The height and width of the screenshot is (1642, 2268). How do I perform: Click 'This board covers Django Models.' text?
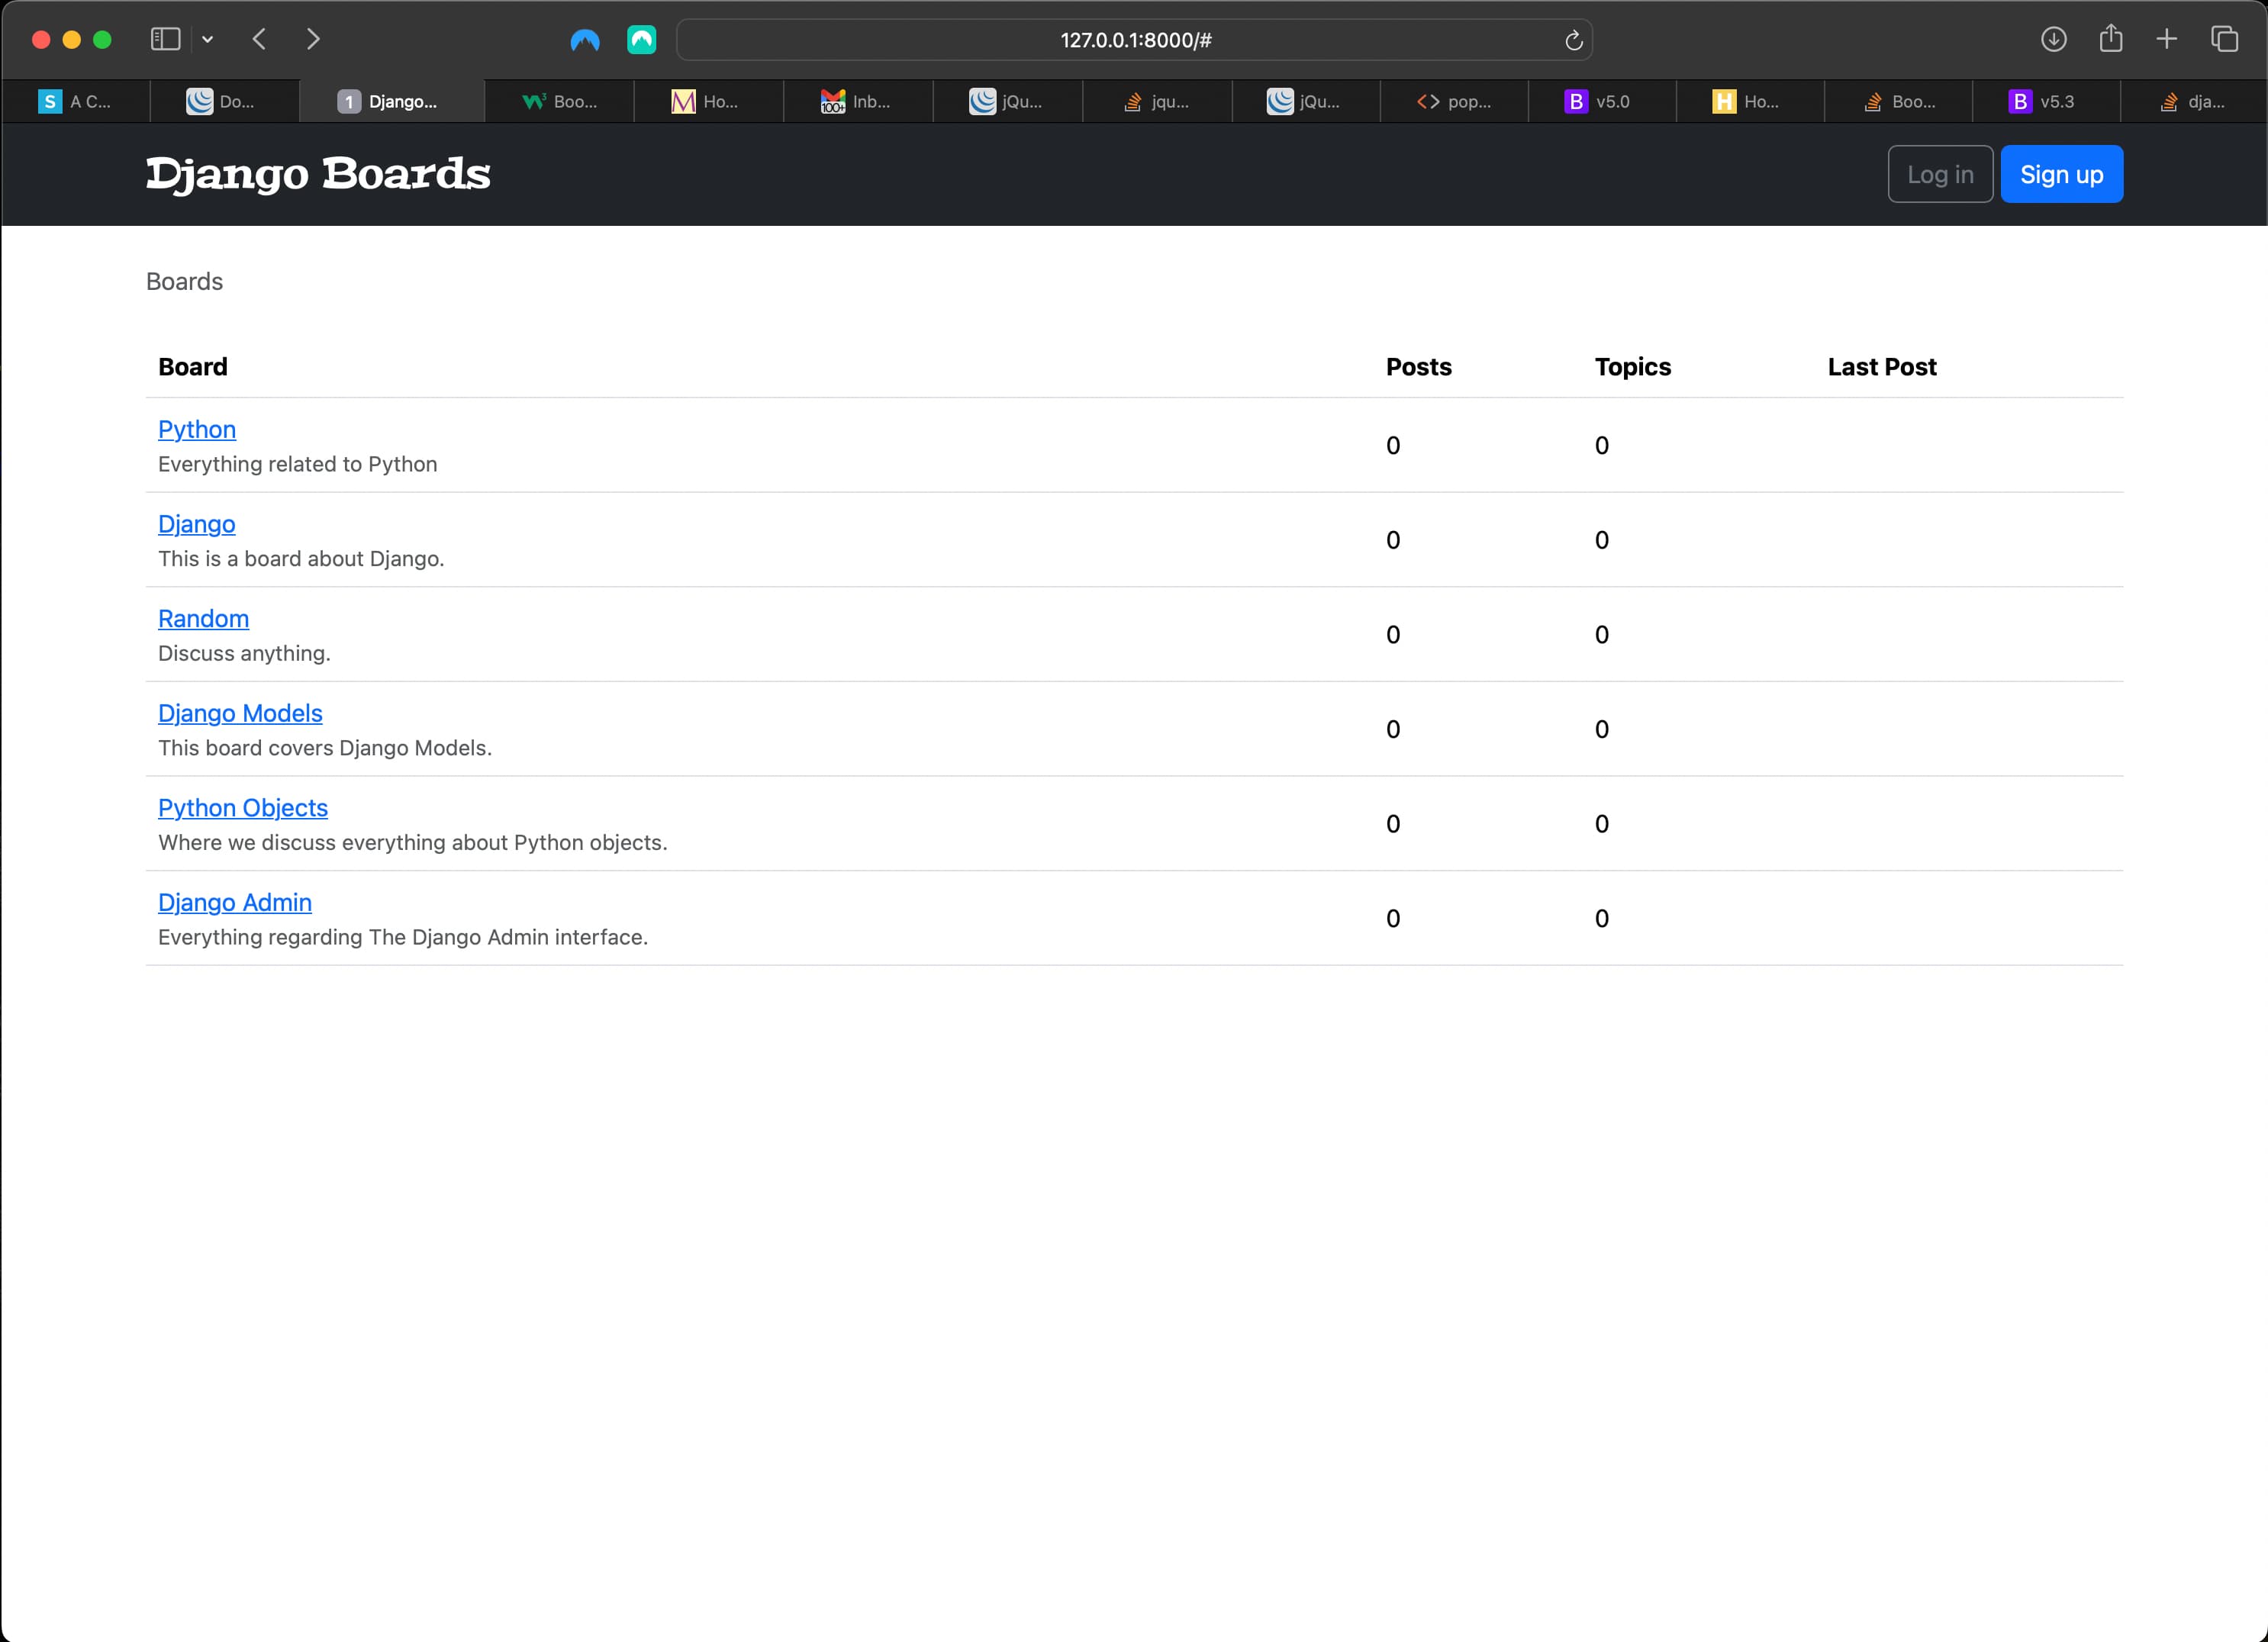[x=325, y=748]
